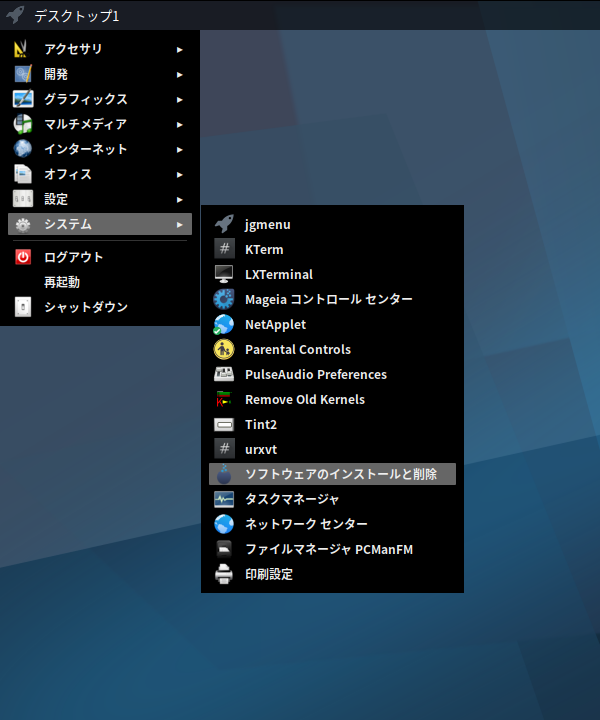This screenshot has width=600, height=720.
Task: Click the Tint2 panel icon
Action: pos(224,425)
